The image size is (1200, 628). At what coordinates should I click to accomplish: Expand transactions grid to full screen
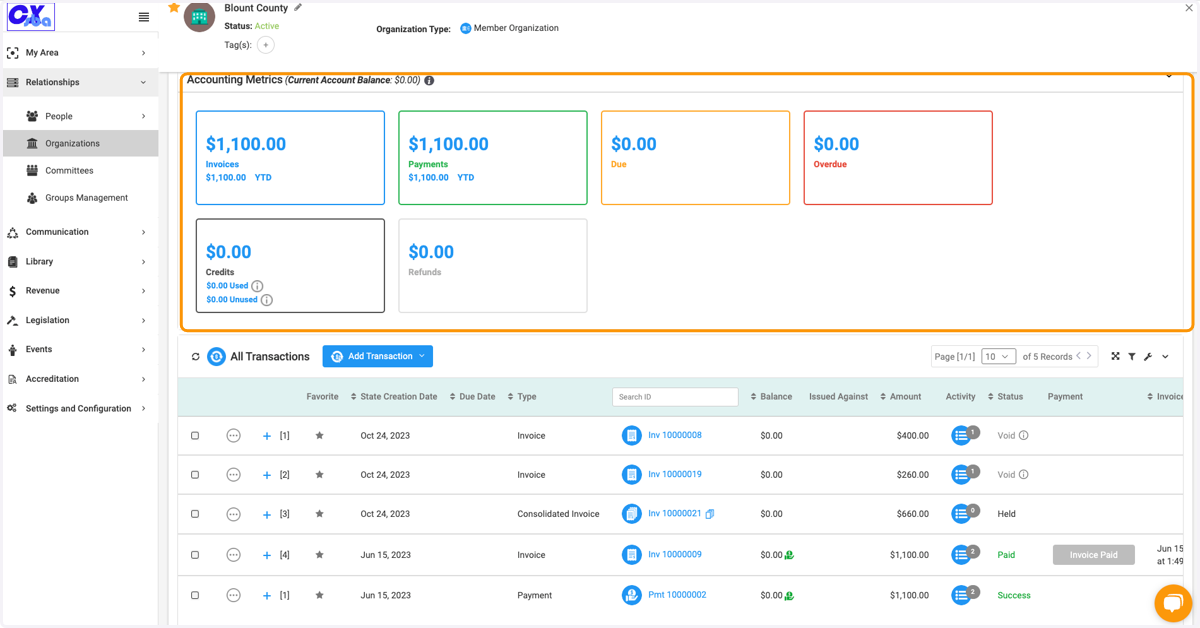[x=1116, y=356]
